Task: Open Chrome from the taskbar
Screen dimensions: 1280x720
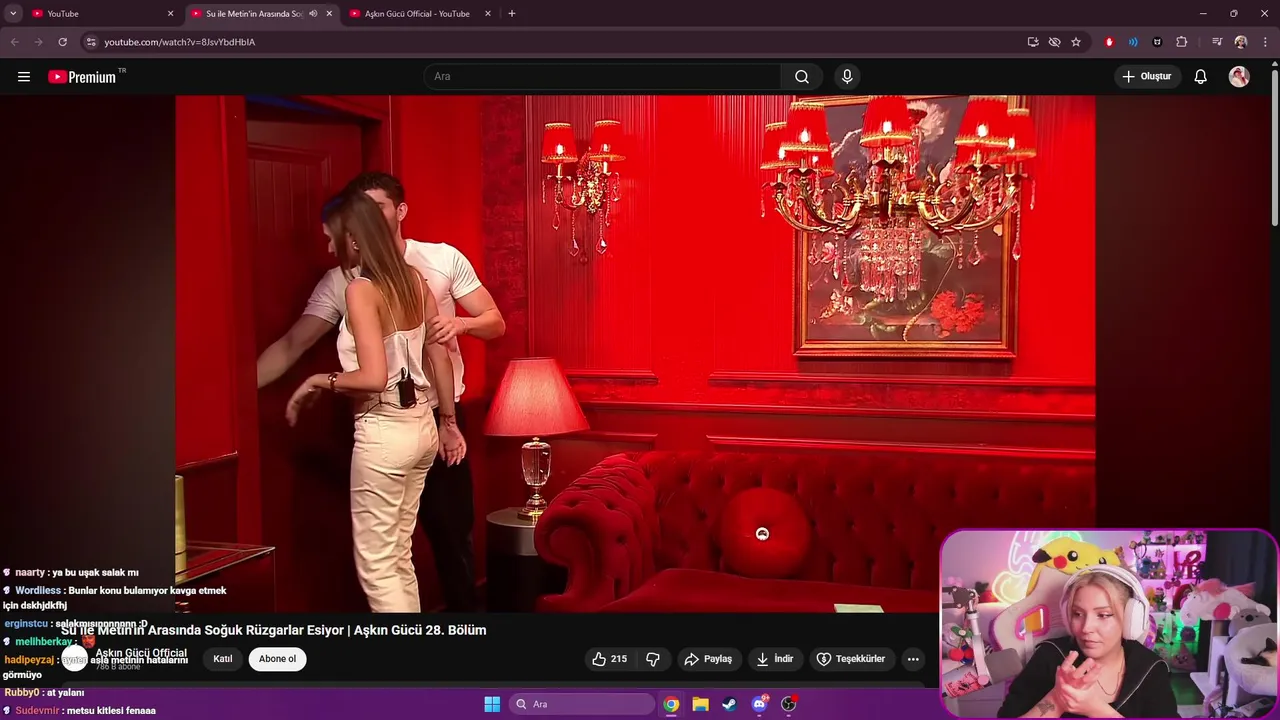Action: (x=671, y=704)
